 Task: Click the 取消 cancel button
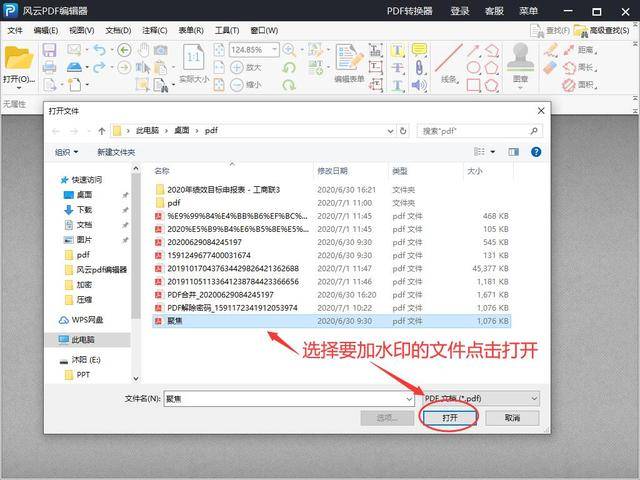pos(512,418)
